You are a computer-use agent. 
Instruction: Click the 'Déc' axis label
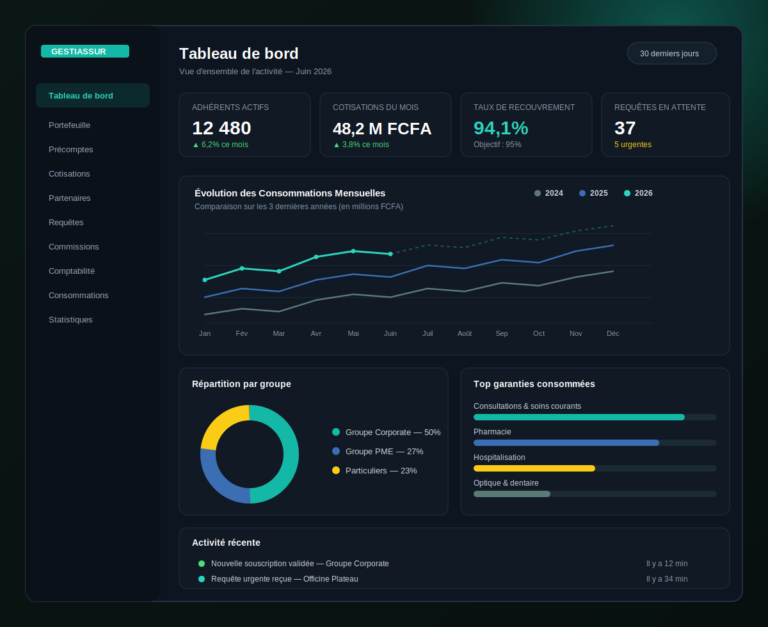613,334
